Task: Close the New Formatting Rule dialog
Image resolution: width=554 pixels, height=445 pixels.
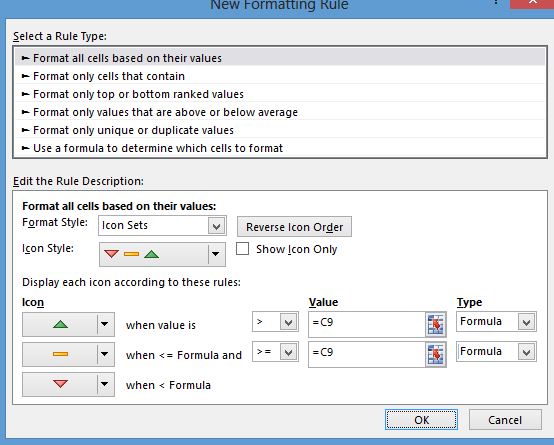Action: coord(532,4)
